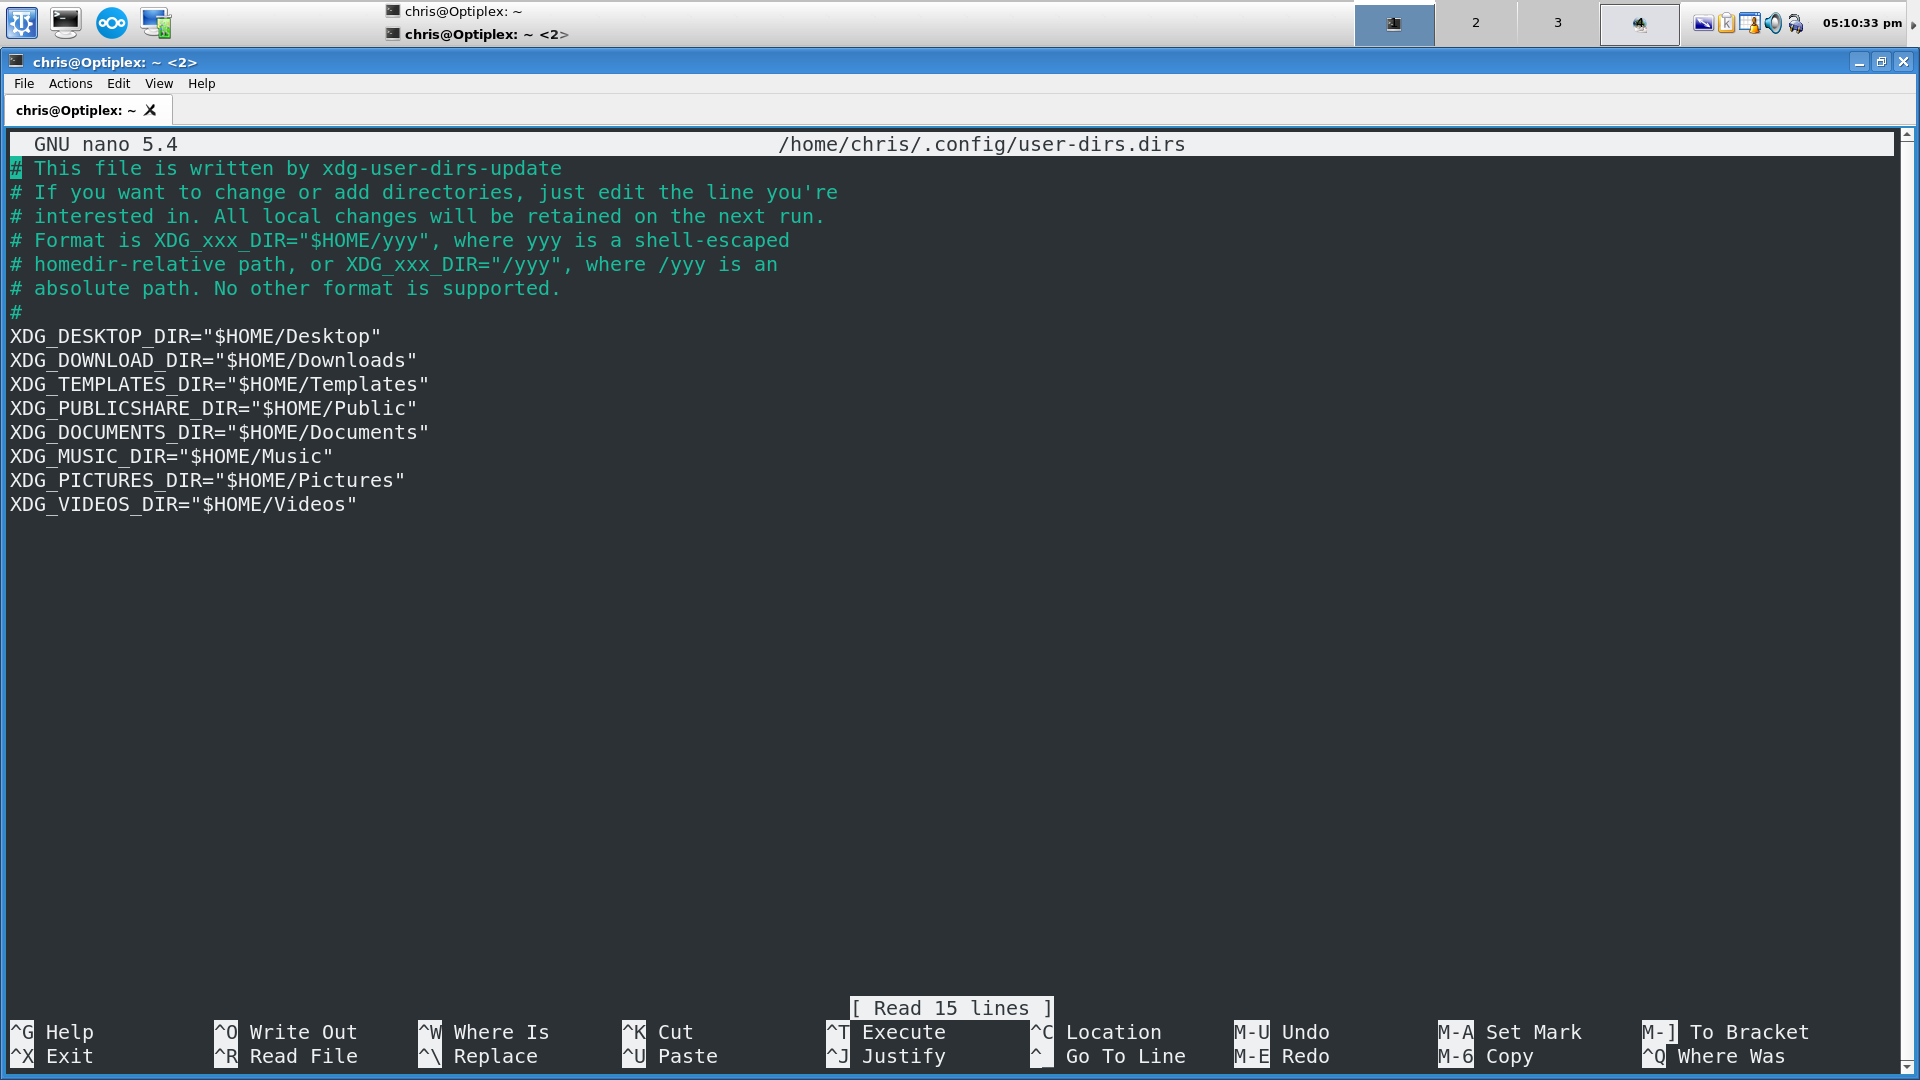Select taskbar entry chris@Optiplex: ~ <2>
This screenshot has height=1080, width=1920.
(x=477, y=34)
